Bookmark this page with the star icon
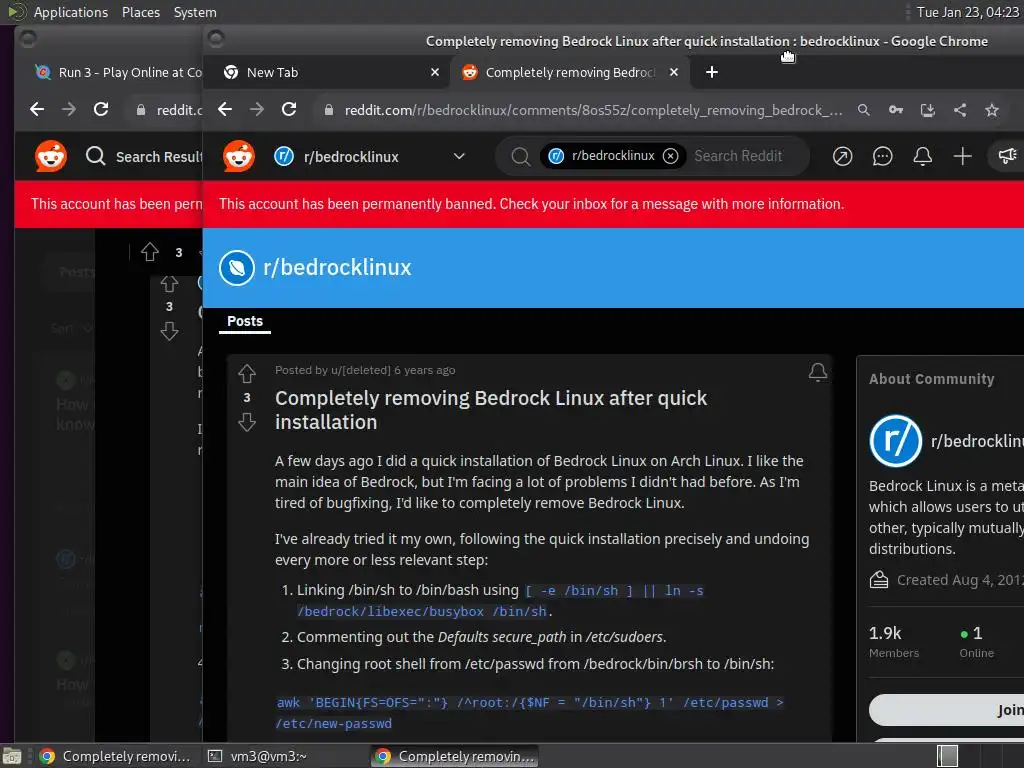Image resolution: width=1024 pixels, height=768 pixels. pyautogui.click(x=991, y=110)
